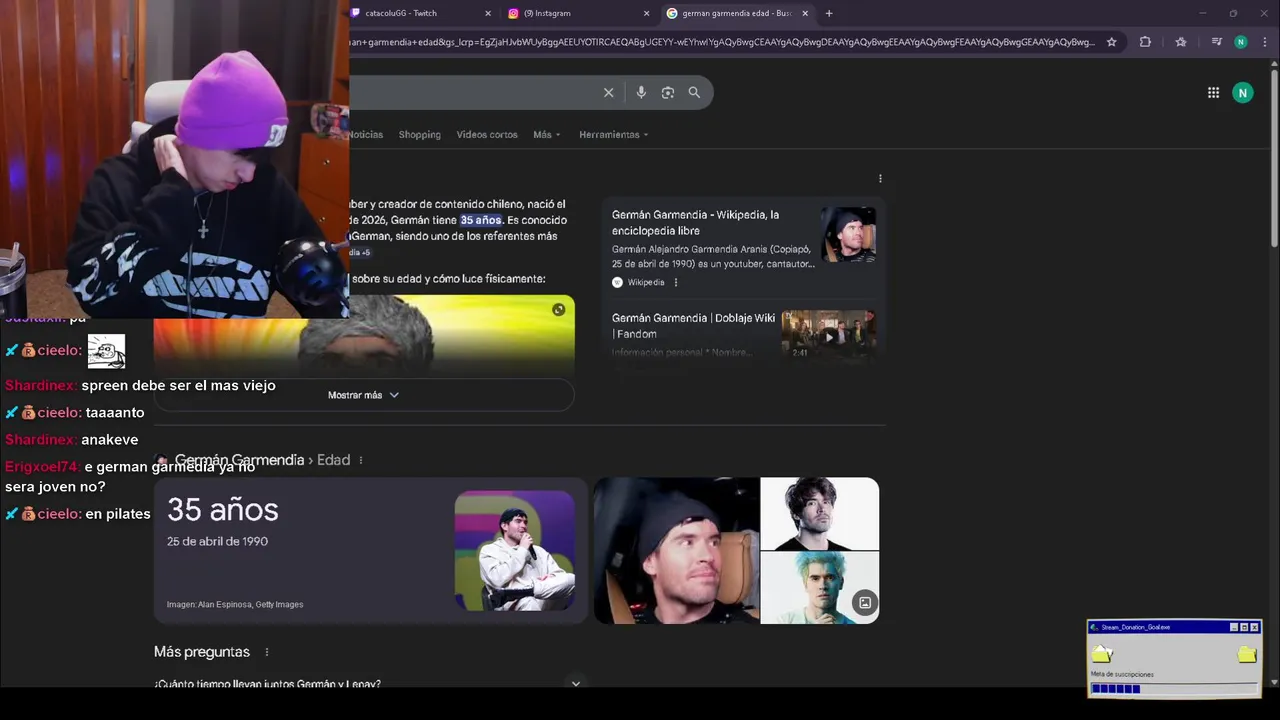Clear the Google search box text

pos(608,92)
